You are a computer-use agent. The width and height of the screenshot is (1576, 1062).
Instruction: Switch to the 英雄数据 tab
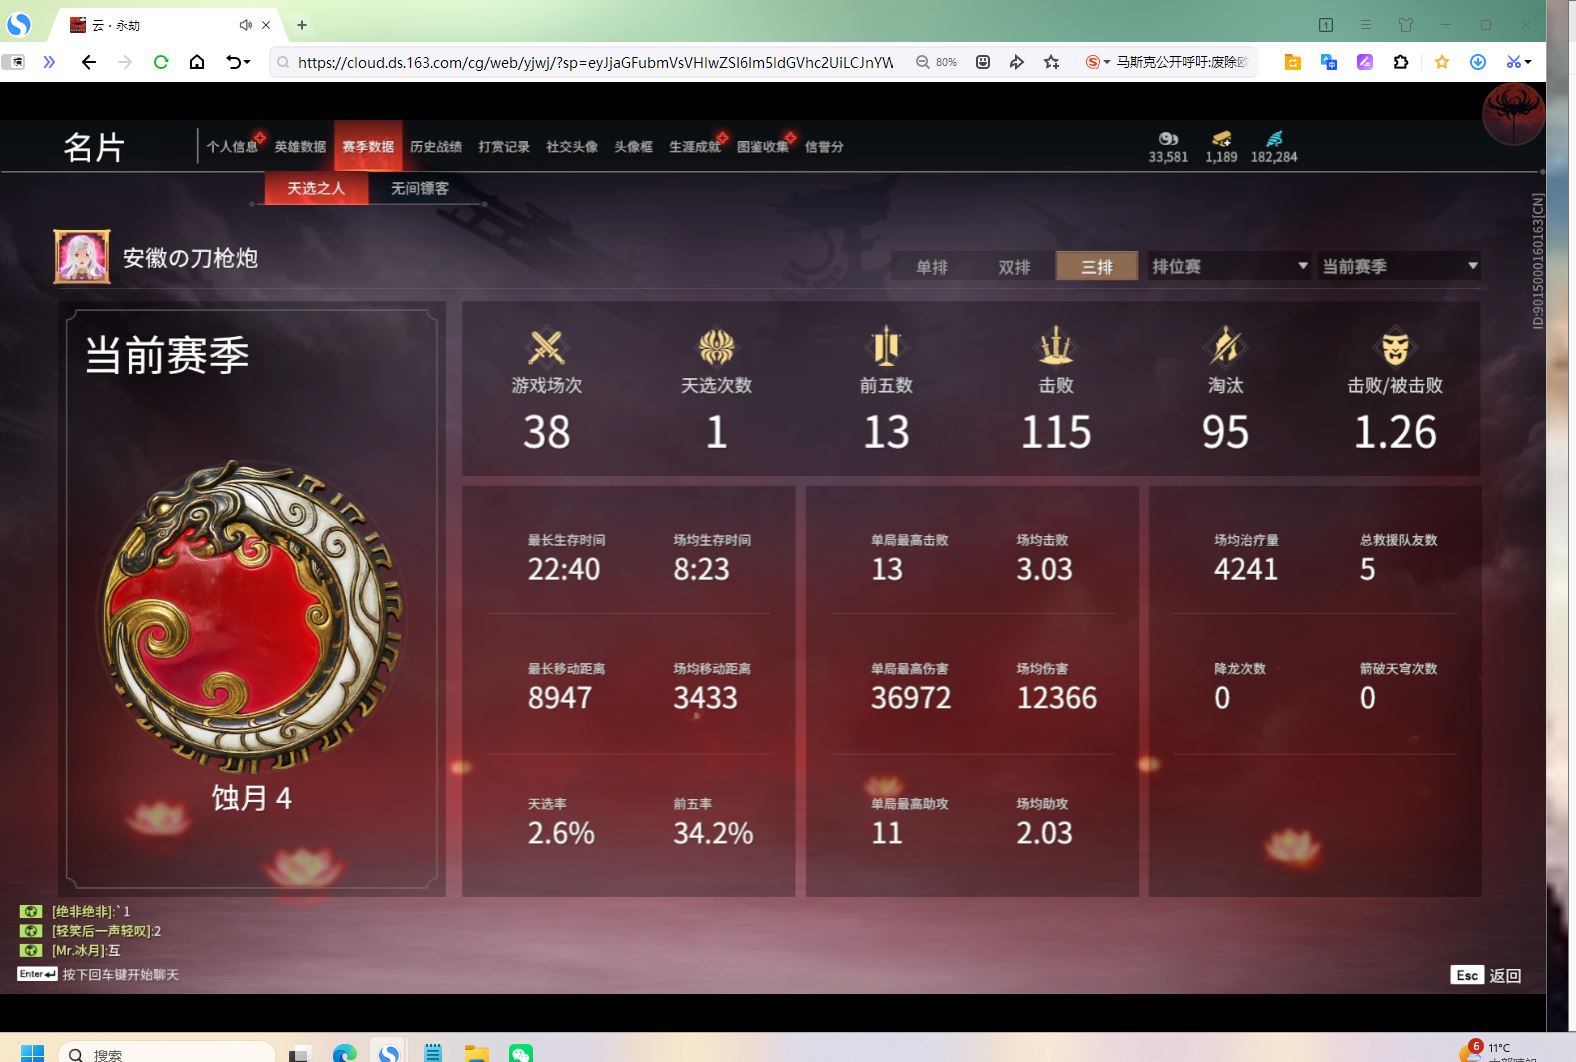point(300,147)
